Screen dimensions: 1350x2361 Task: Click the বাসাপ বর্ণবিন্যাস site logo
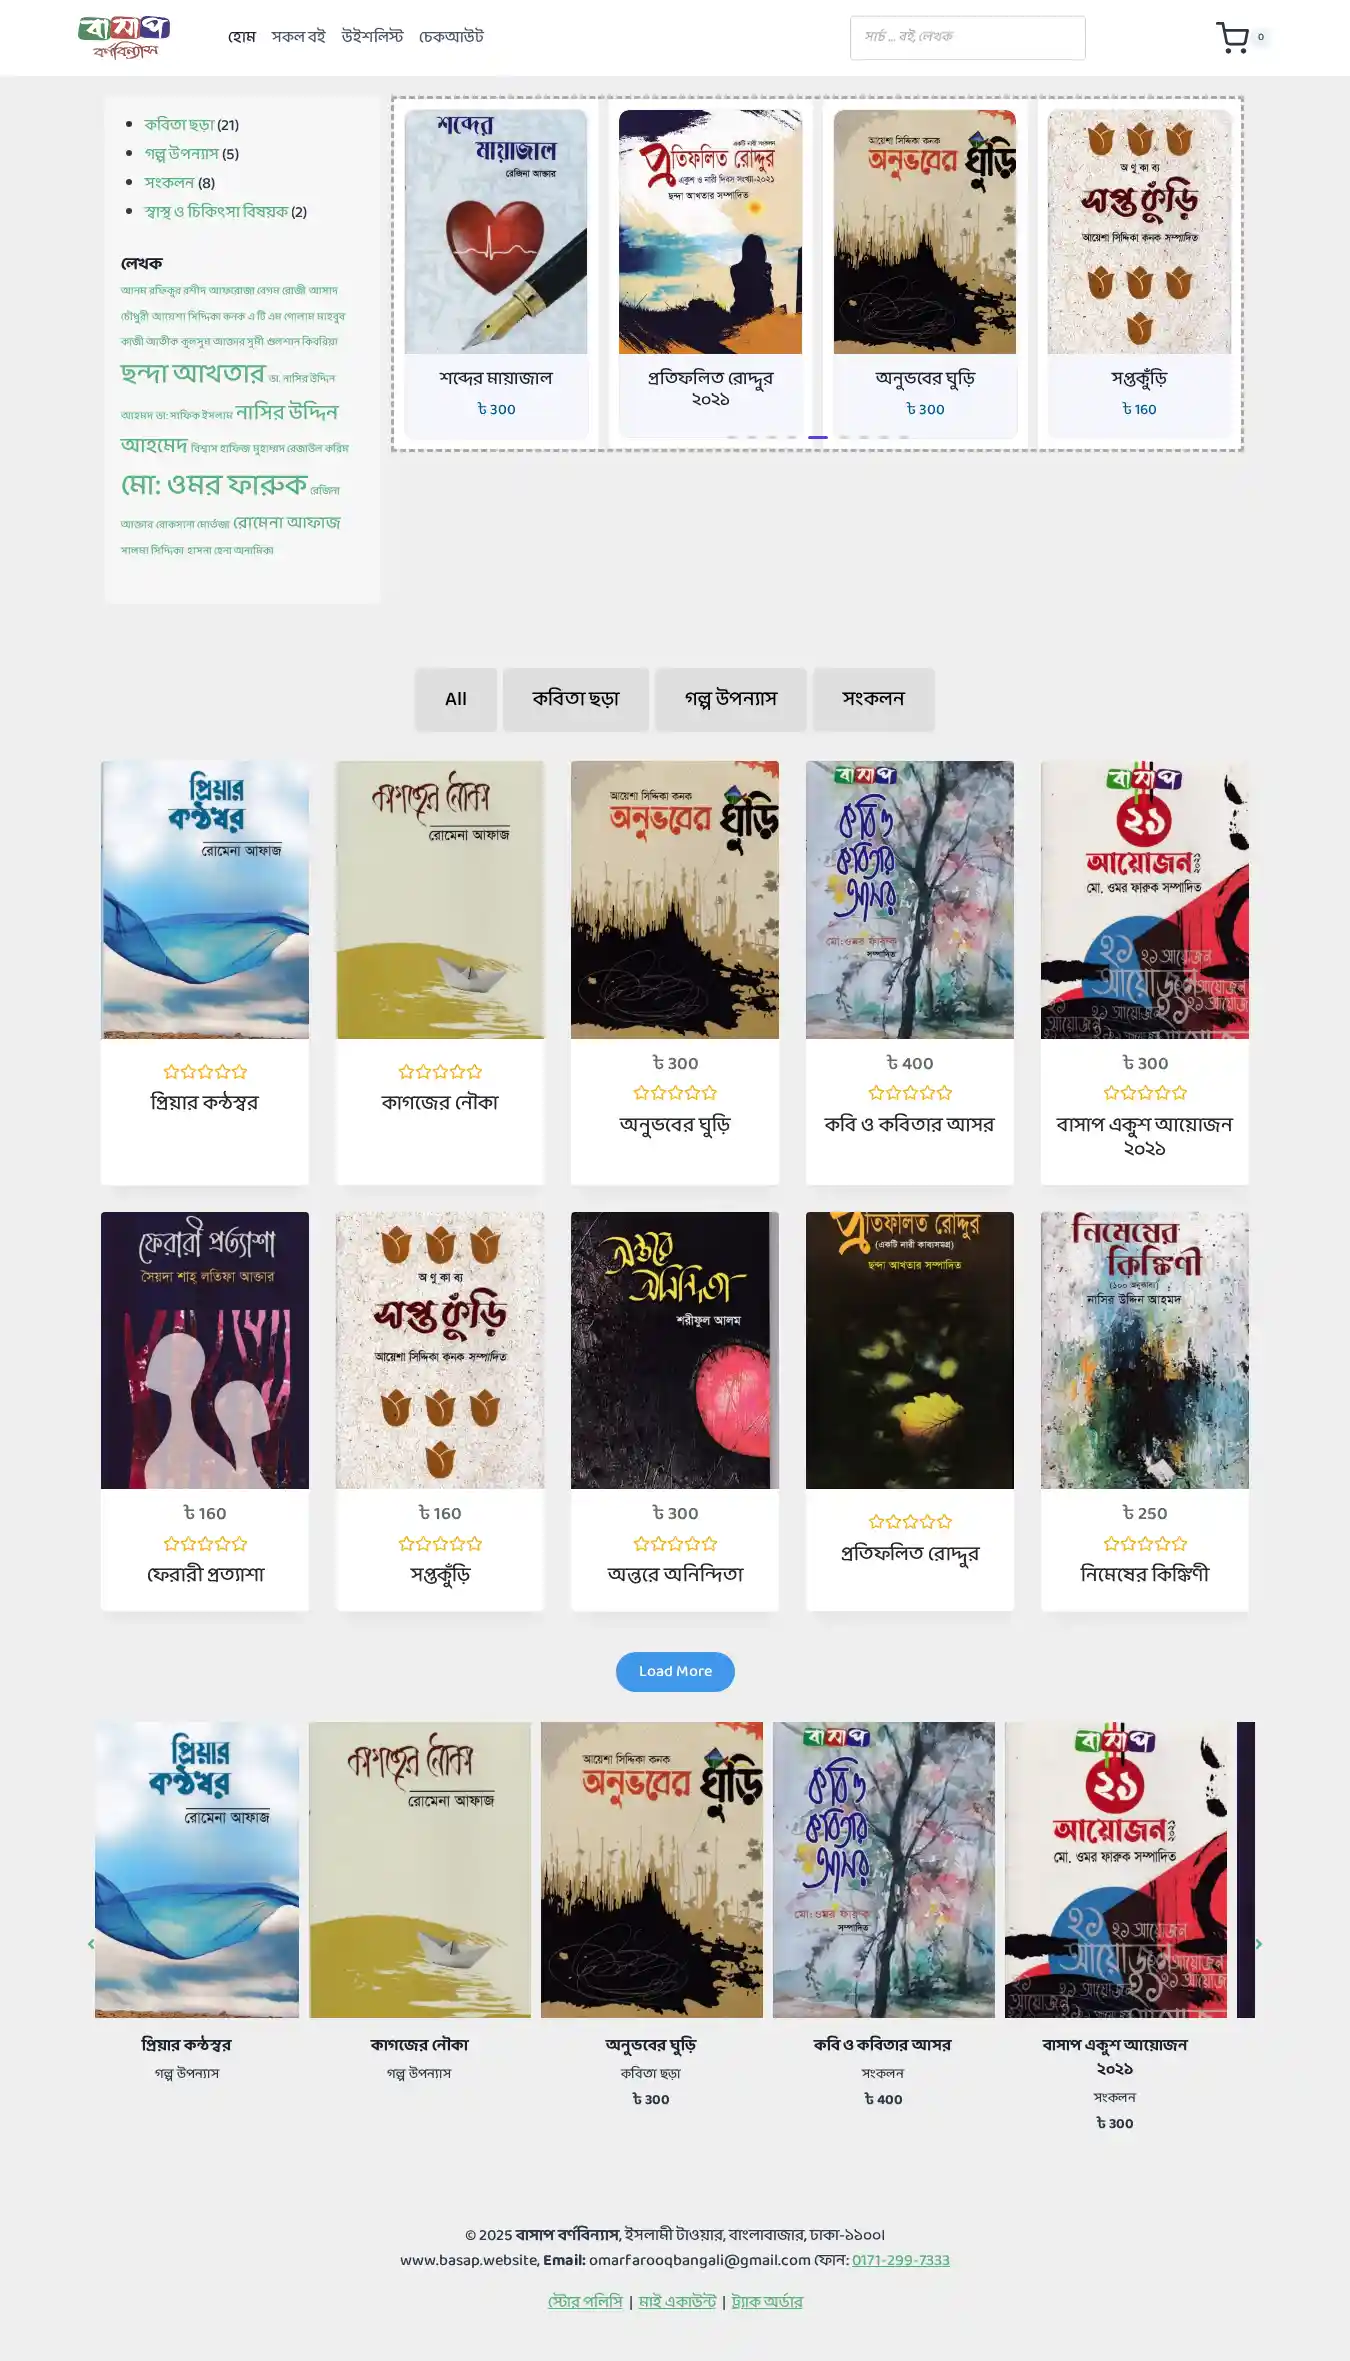point(124,38)
